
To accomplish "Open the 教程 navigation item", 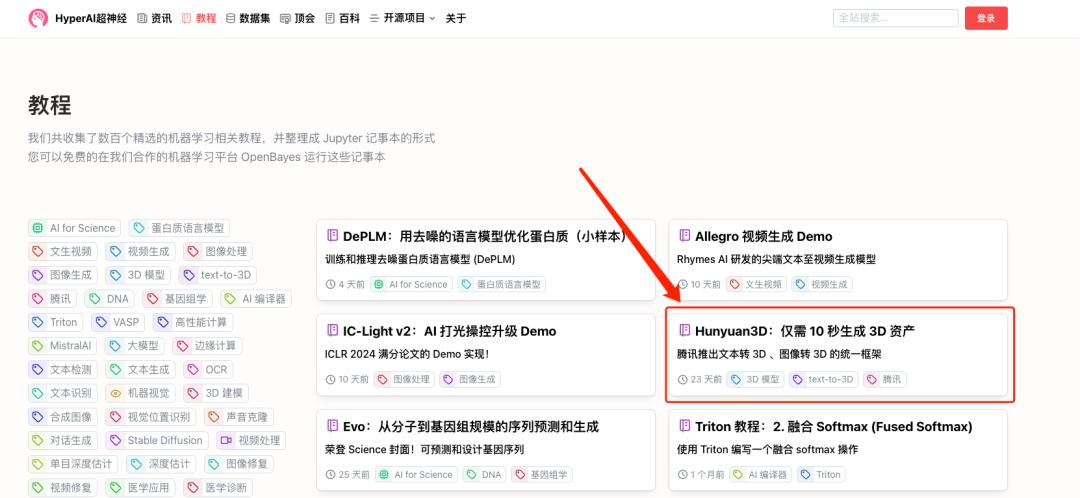I will pyautogui.click(x=199, y=19).
